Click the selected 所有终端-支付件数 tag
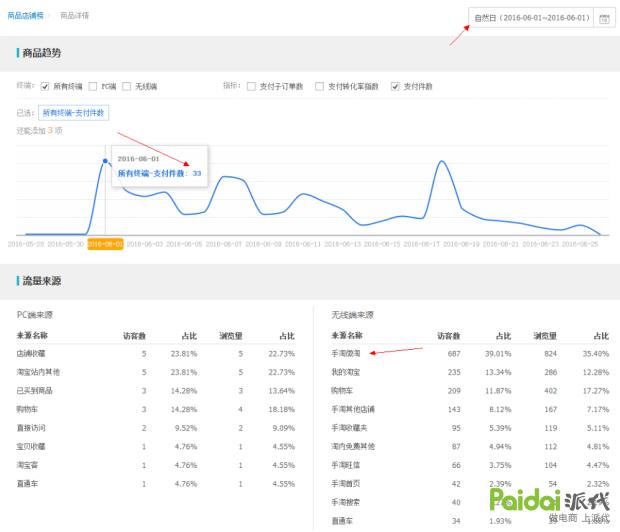Screen dimensions: 620x532 (x=74, y=113)
